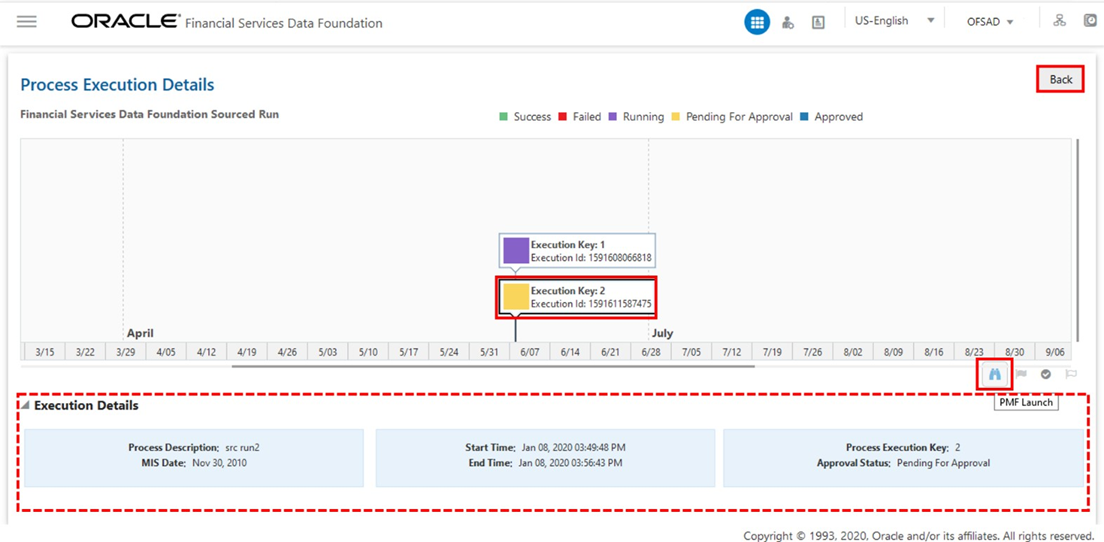1104x542 pixels.
Task: Click Execution Id 1591608066818 text
Action: tap(591, 258)
